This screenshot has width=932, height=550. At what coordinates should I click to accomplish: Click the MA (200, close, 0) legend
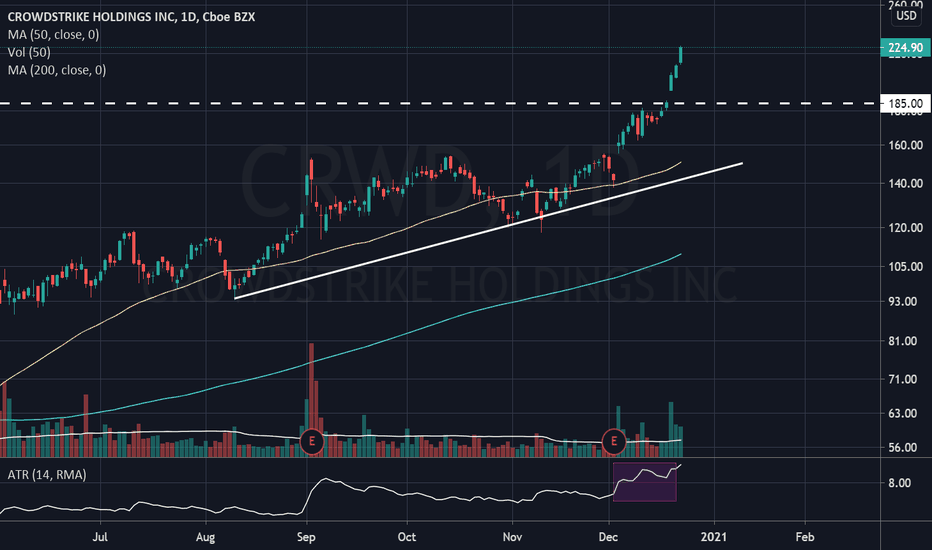point(57,70)
